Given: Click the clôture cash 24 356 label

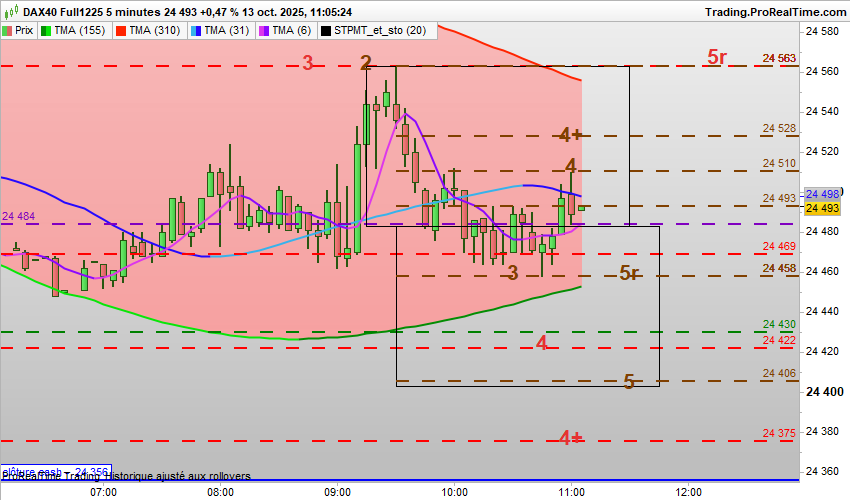Looking at the screenshot, I should 56,472.
